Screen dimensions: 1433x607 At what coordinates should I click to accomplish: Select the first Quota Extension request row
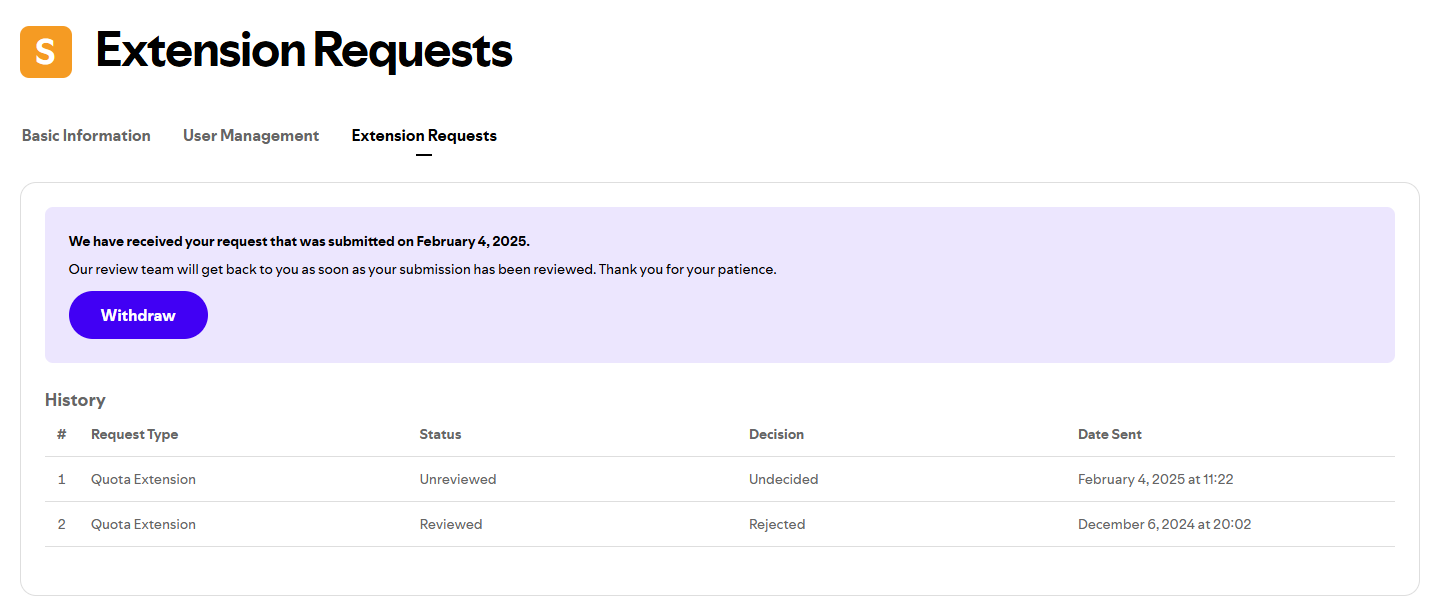[143, 479]
